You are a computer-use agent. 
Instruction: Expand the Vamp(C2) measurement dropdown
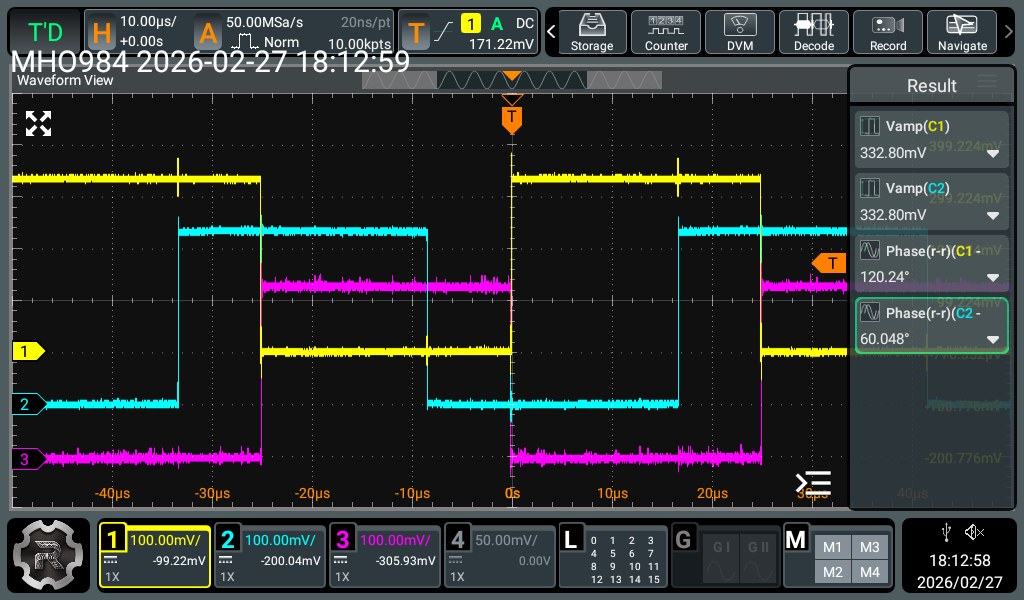(993, 215)
